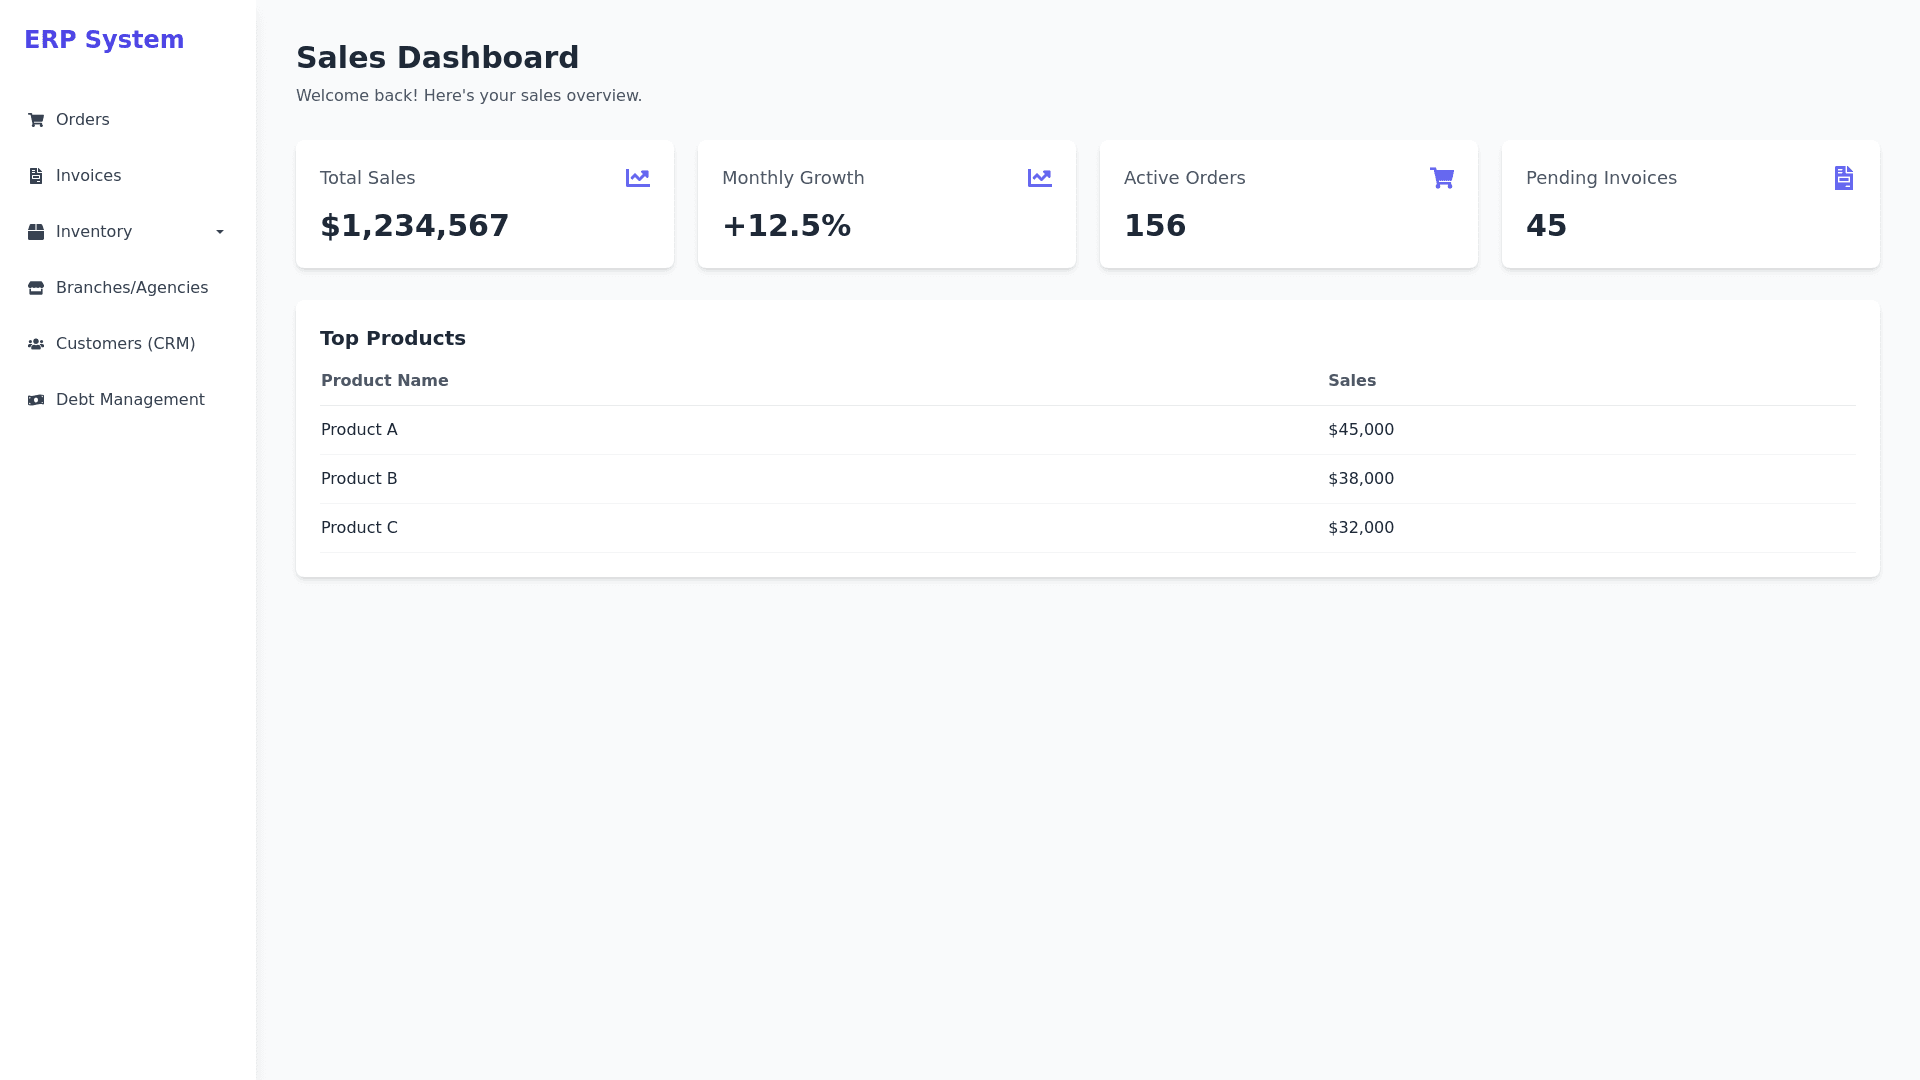The width and height of the screenshot is (1920, 1080).
Task: Click the Branches/Agencies sidebar entry
Action: tap(131, 287)
